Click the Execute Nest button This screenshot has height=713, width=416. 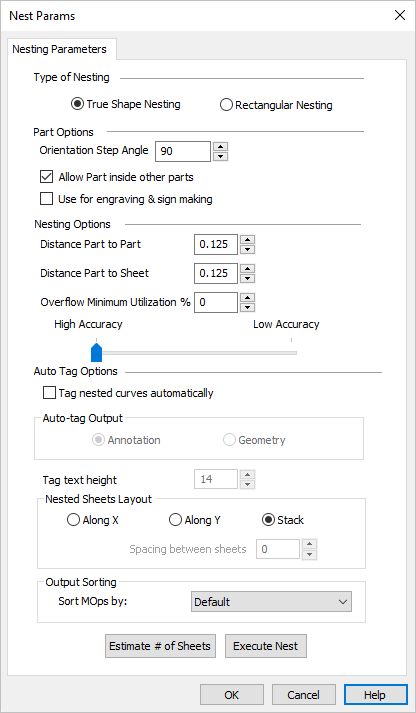[266, 646]
